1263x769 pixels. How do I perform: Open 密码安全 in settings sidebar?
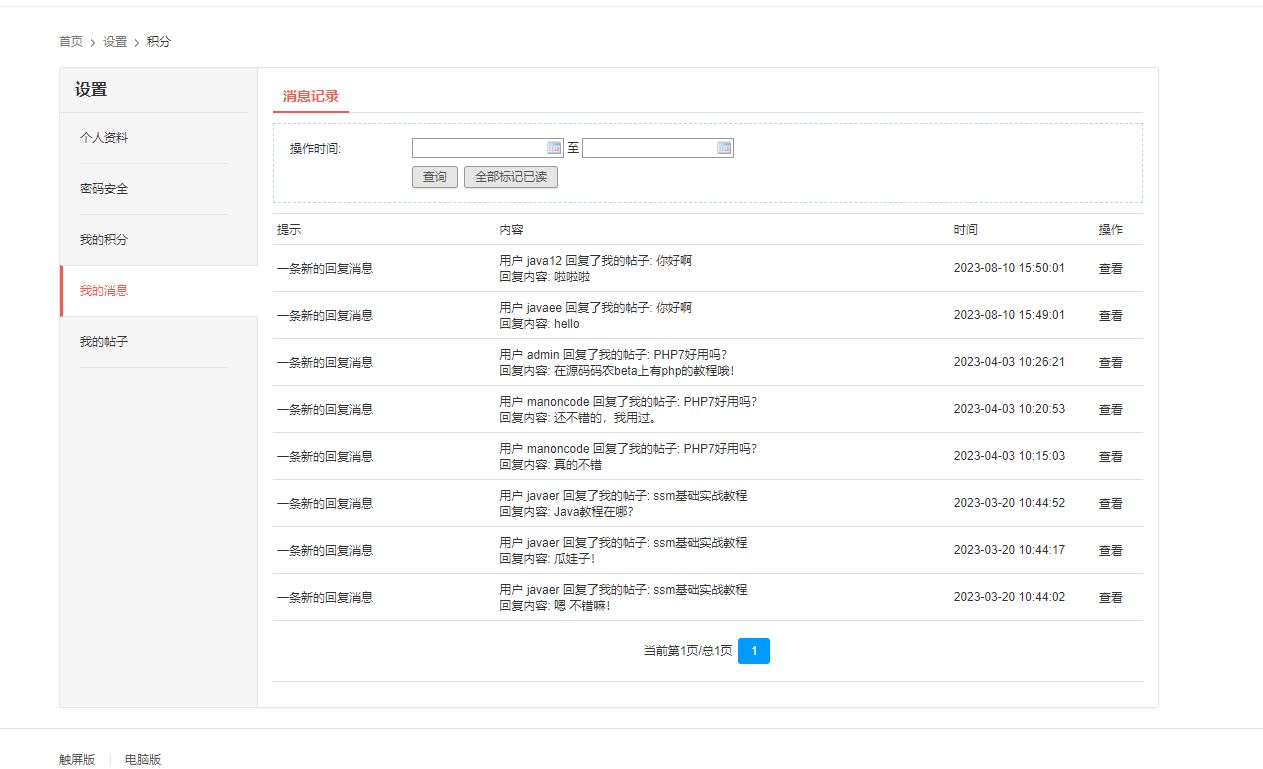[104, 189]
